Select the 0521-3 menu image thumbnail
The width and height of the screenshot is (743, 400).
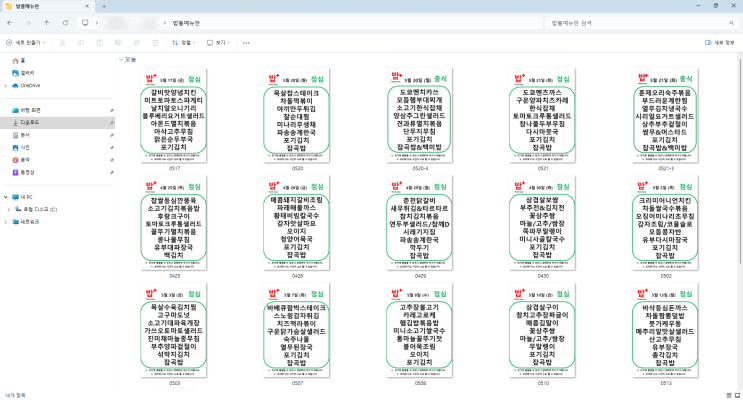[665, 116]
